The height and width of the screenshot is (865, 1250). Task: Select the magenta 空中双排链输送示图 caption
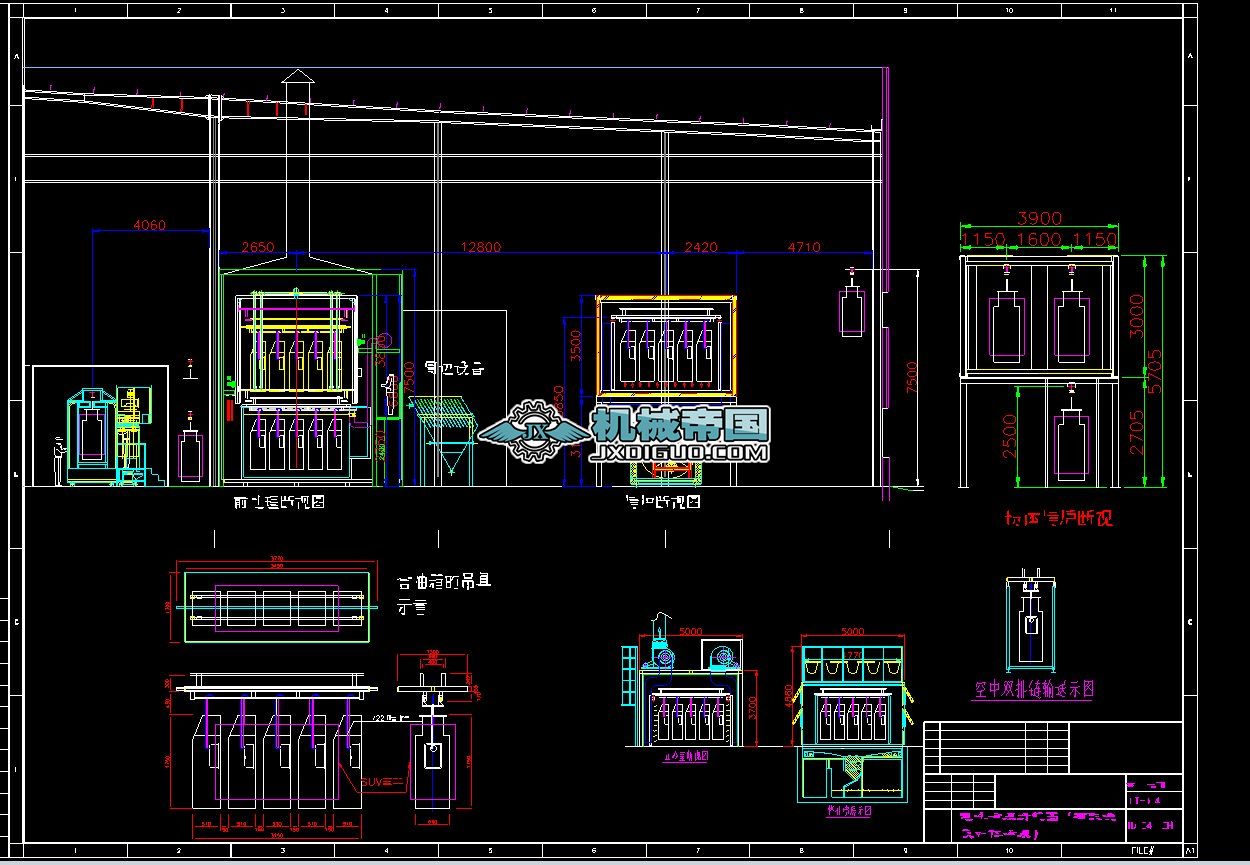coord(1033,689)
